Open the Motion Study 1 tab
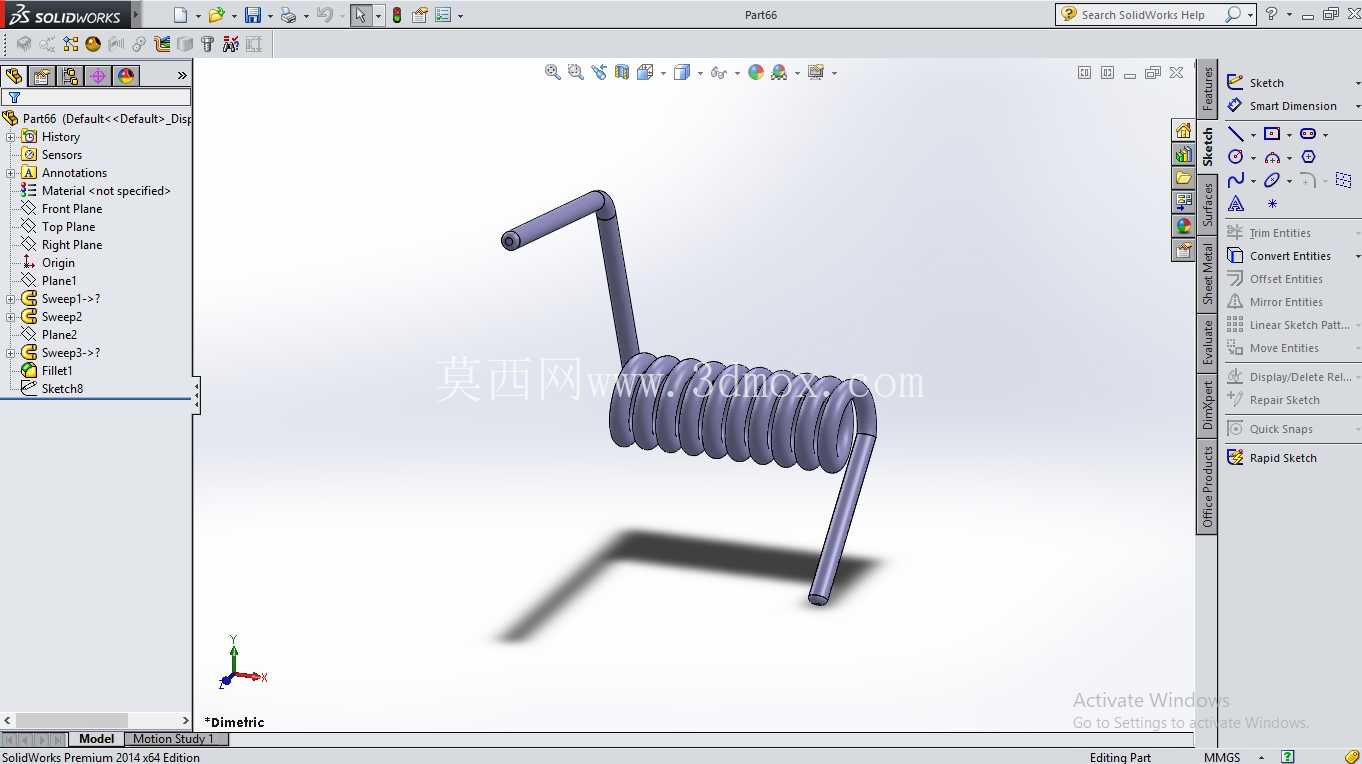The height and width of the screenshot is (764, 1362). [173, 739]
